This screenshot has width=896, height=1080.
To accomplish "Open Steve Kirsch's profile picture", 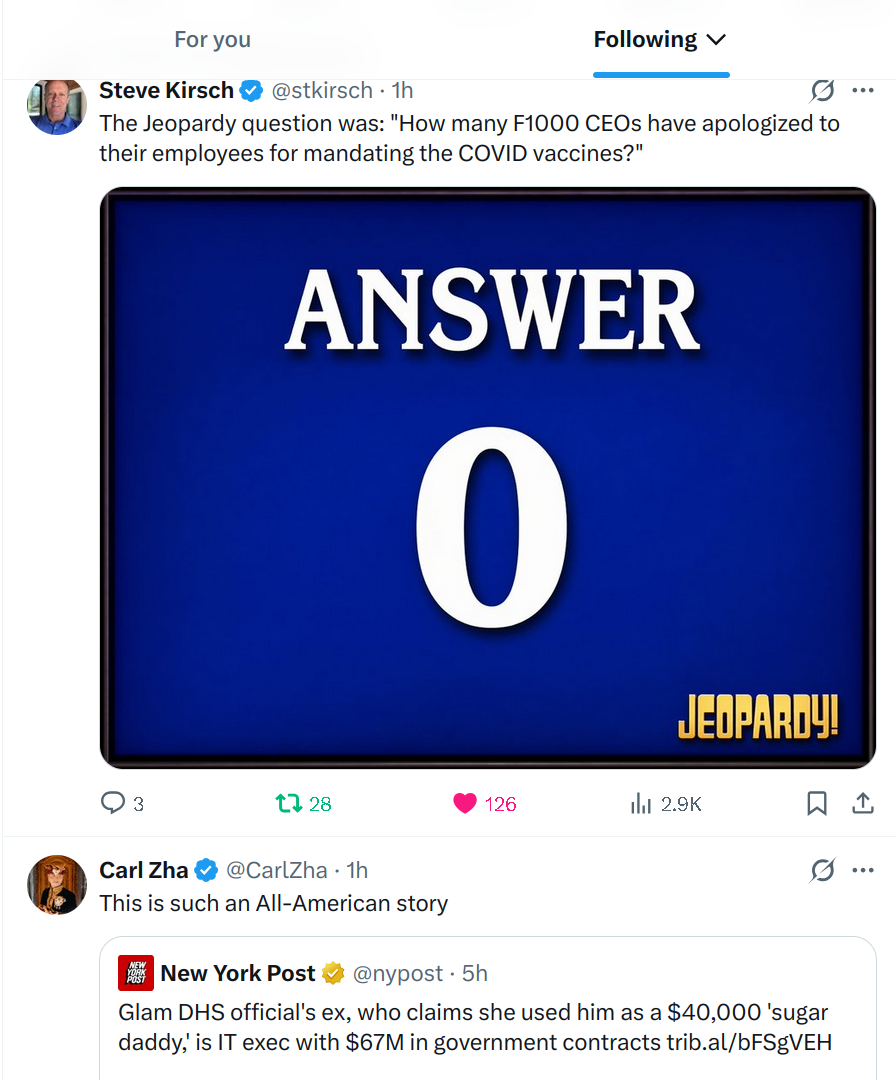I will (56, 105).
